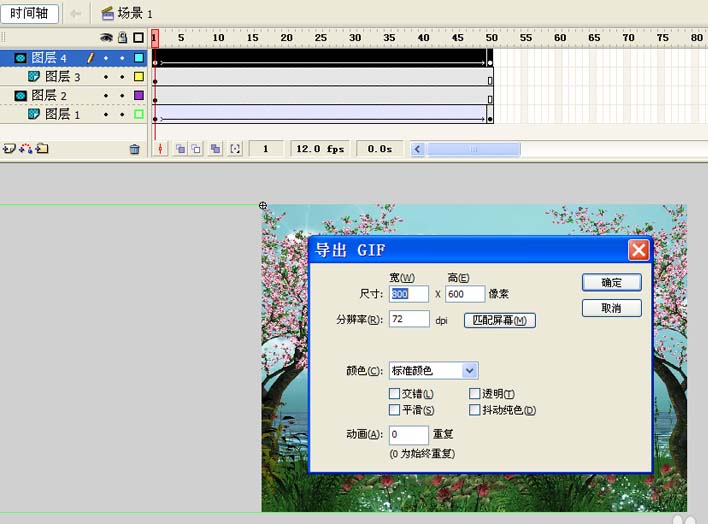Check the 抖动纯色 (dither solids) checkbox
The image size is (708, 524).
click(x=475, y=410)
